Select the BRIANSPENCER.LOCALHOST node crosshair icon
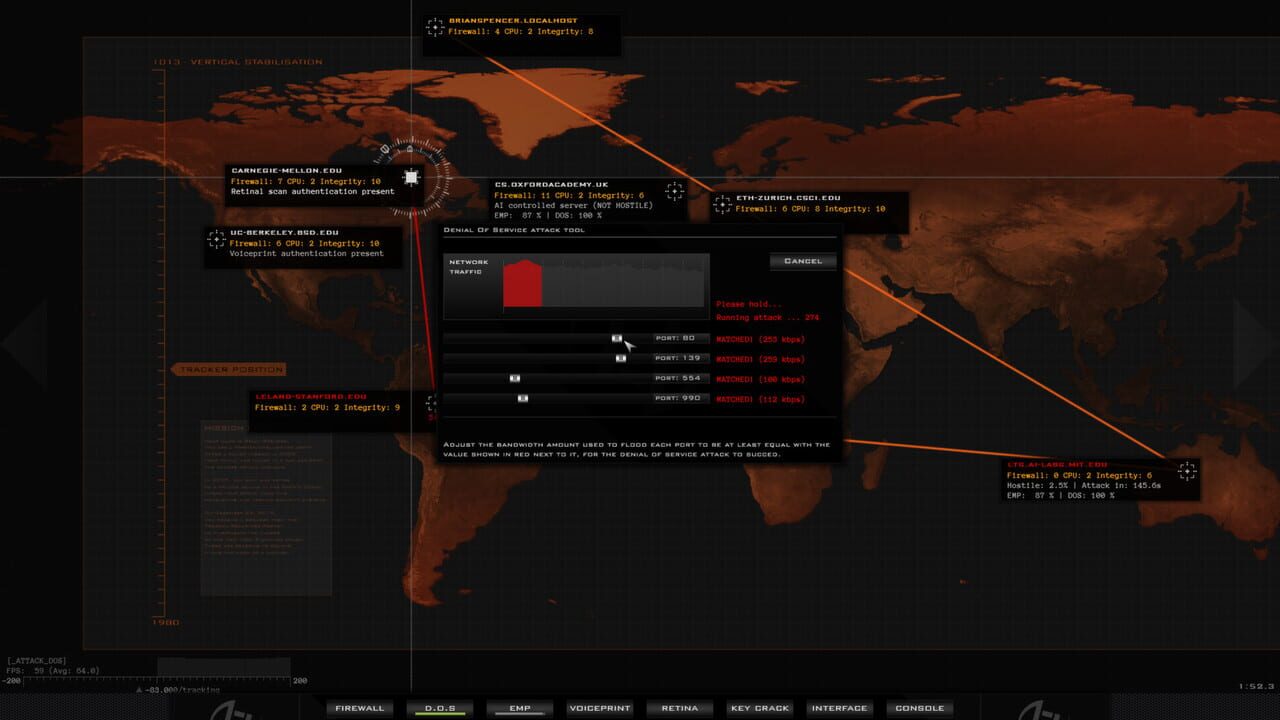Image resolution: width=1280 pixels, height=720 pixels. (434, 27)
